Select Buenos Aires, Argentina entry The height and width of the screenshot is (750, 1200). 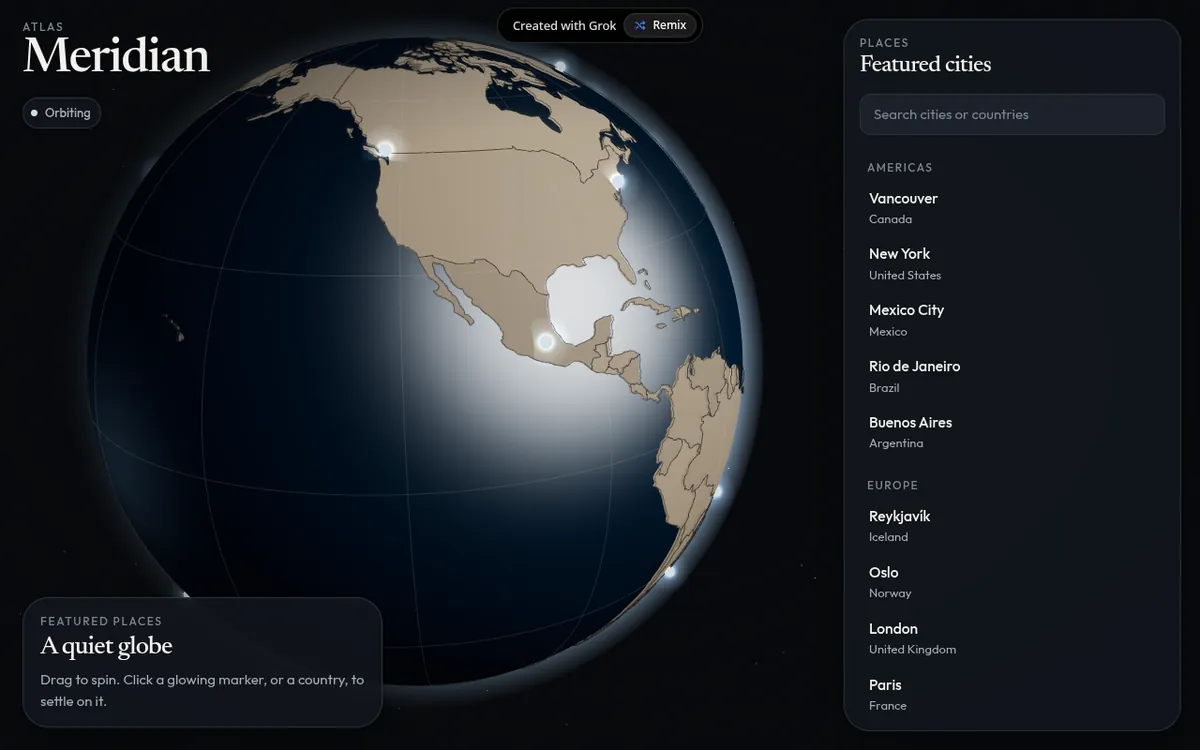point(1012,432)
